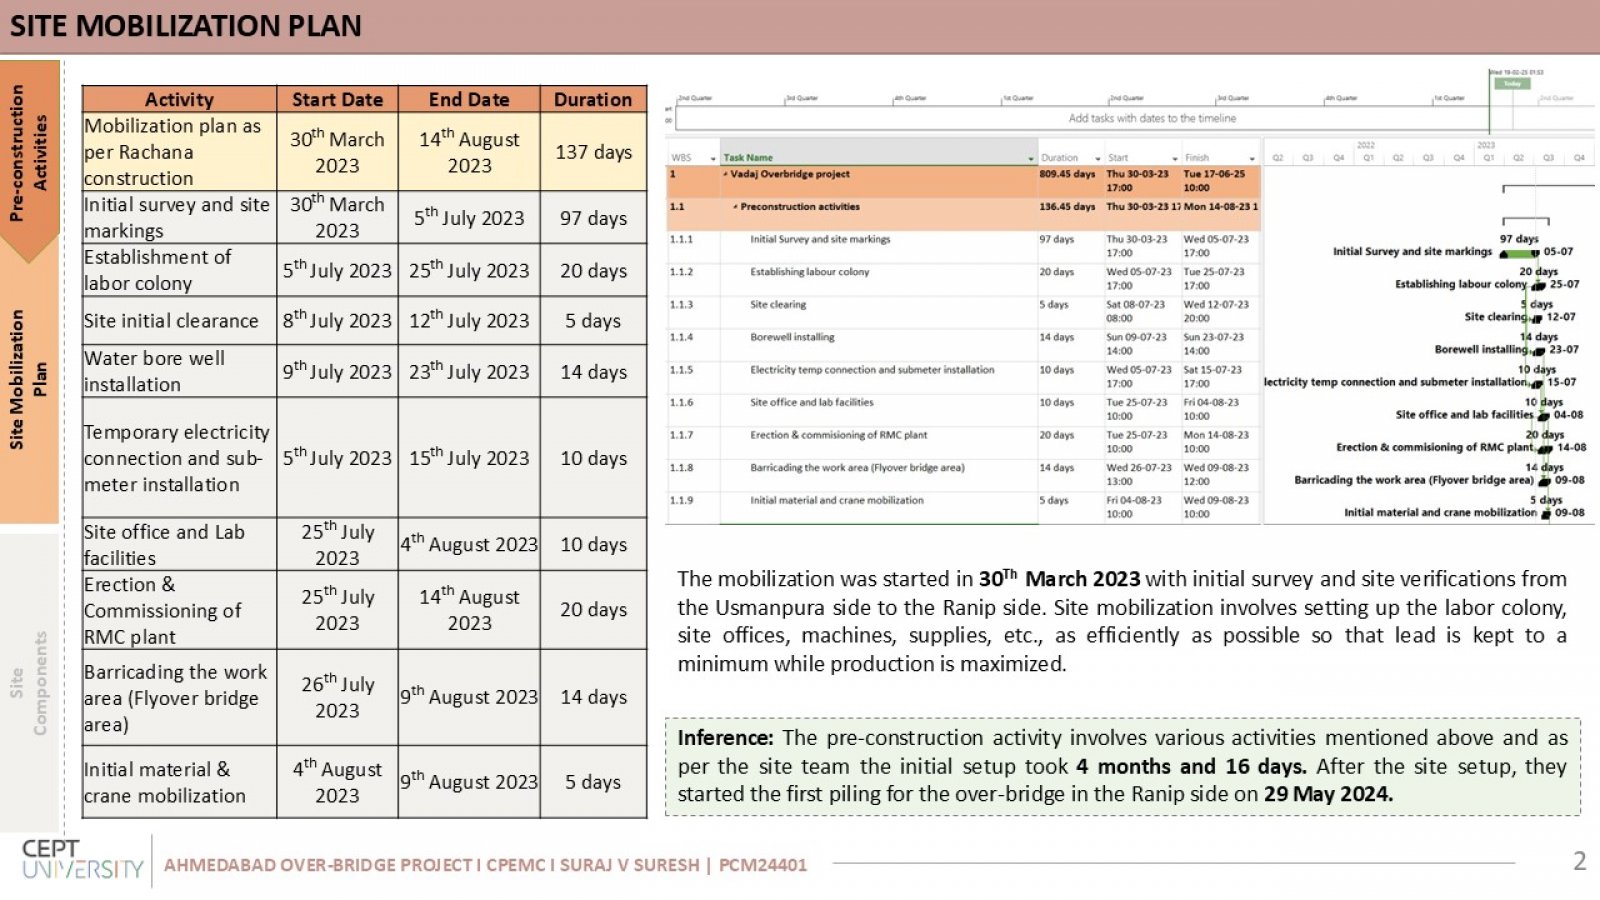Click the '8th July 2023' start date cell
Image resolution: width=1600 pixels, height=900 pixels.
337,321
